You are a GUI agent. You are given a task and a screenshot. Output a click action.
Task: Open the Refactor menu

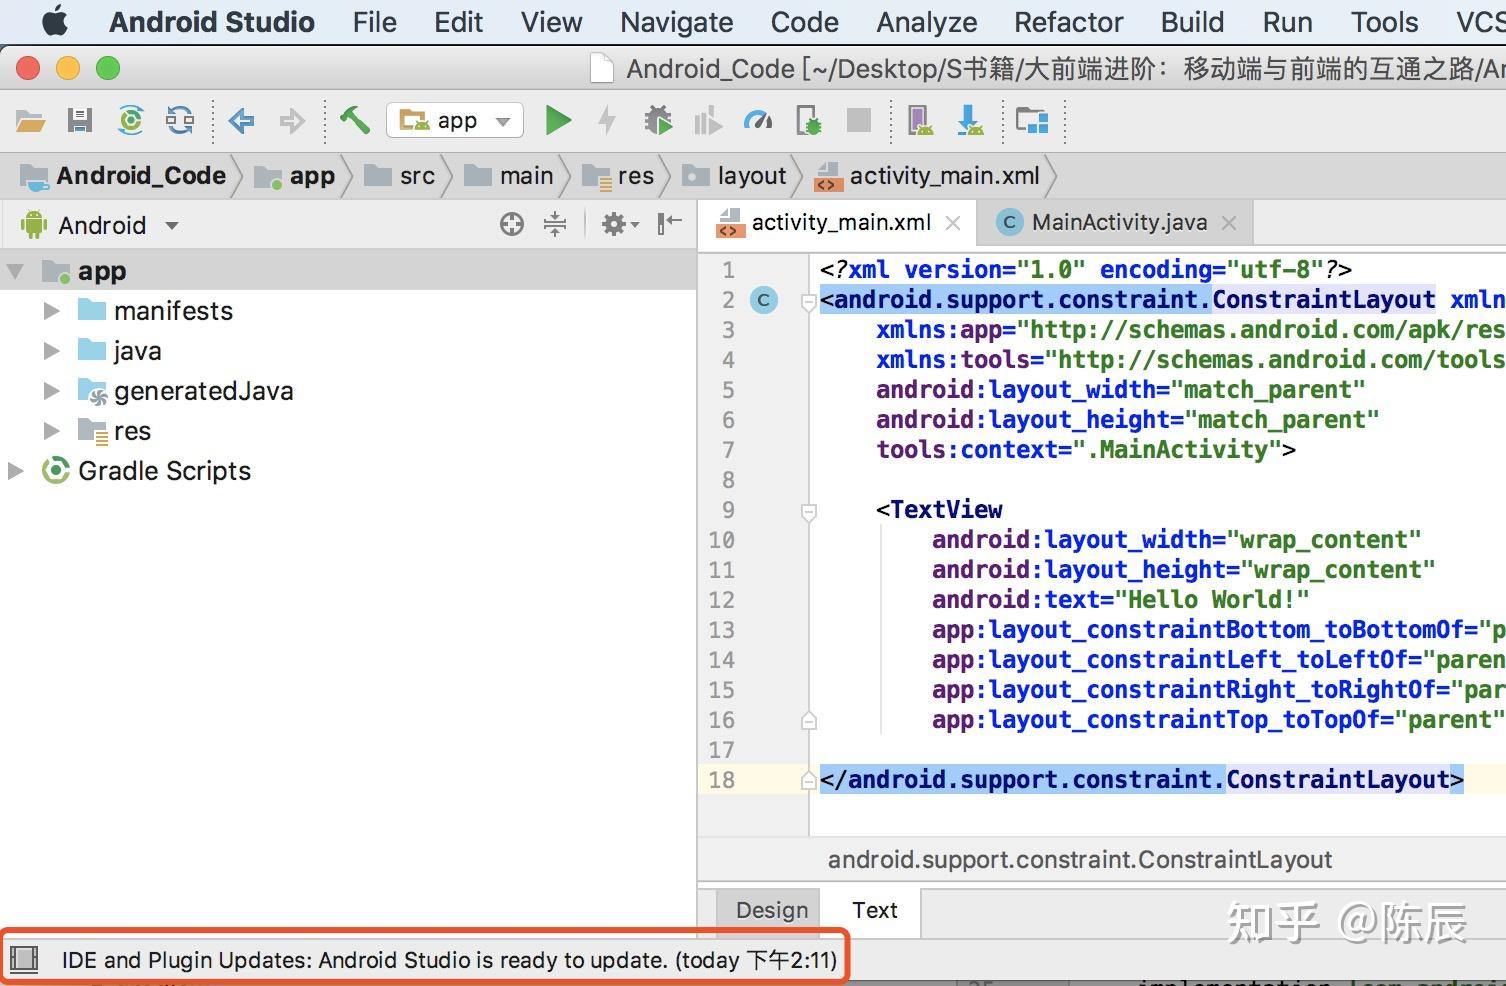(x=1068, y=22)
